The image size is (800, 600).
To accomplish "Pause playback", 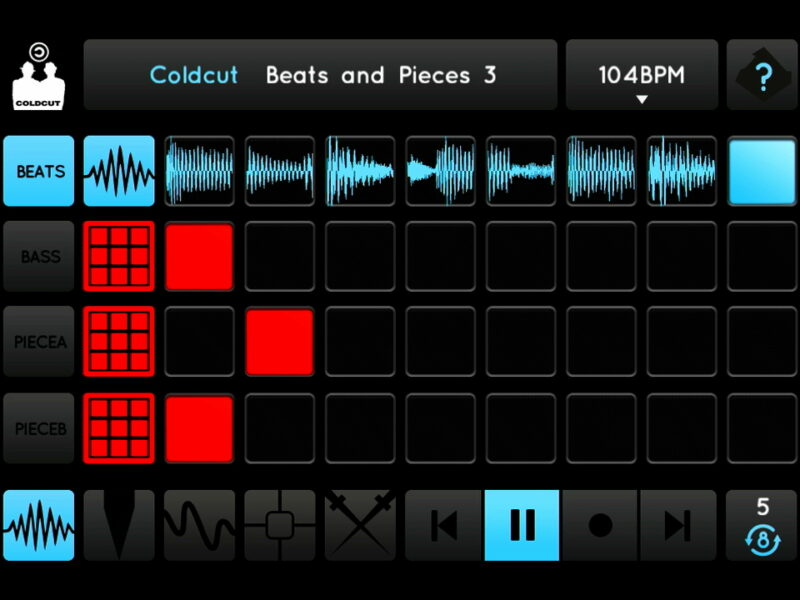I will click(522, 525).
